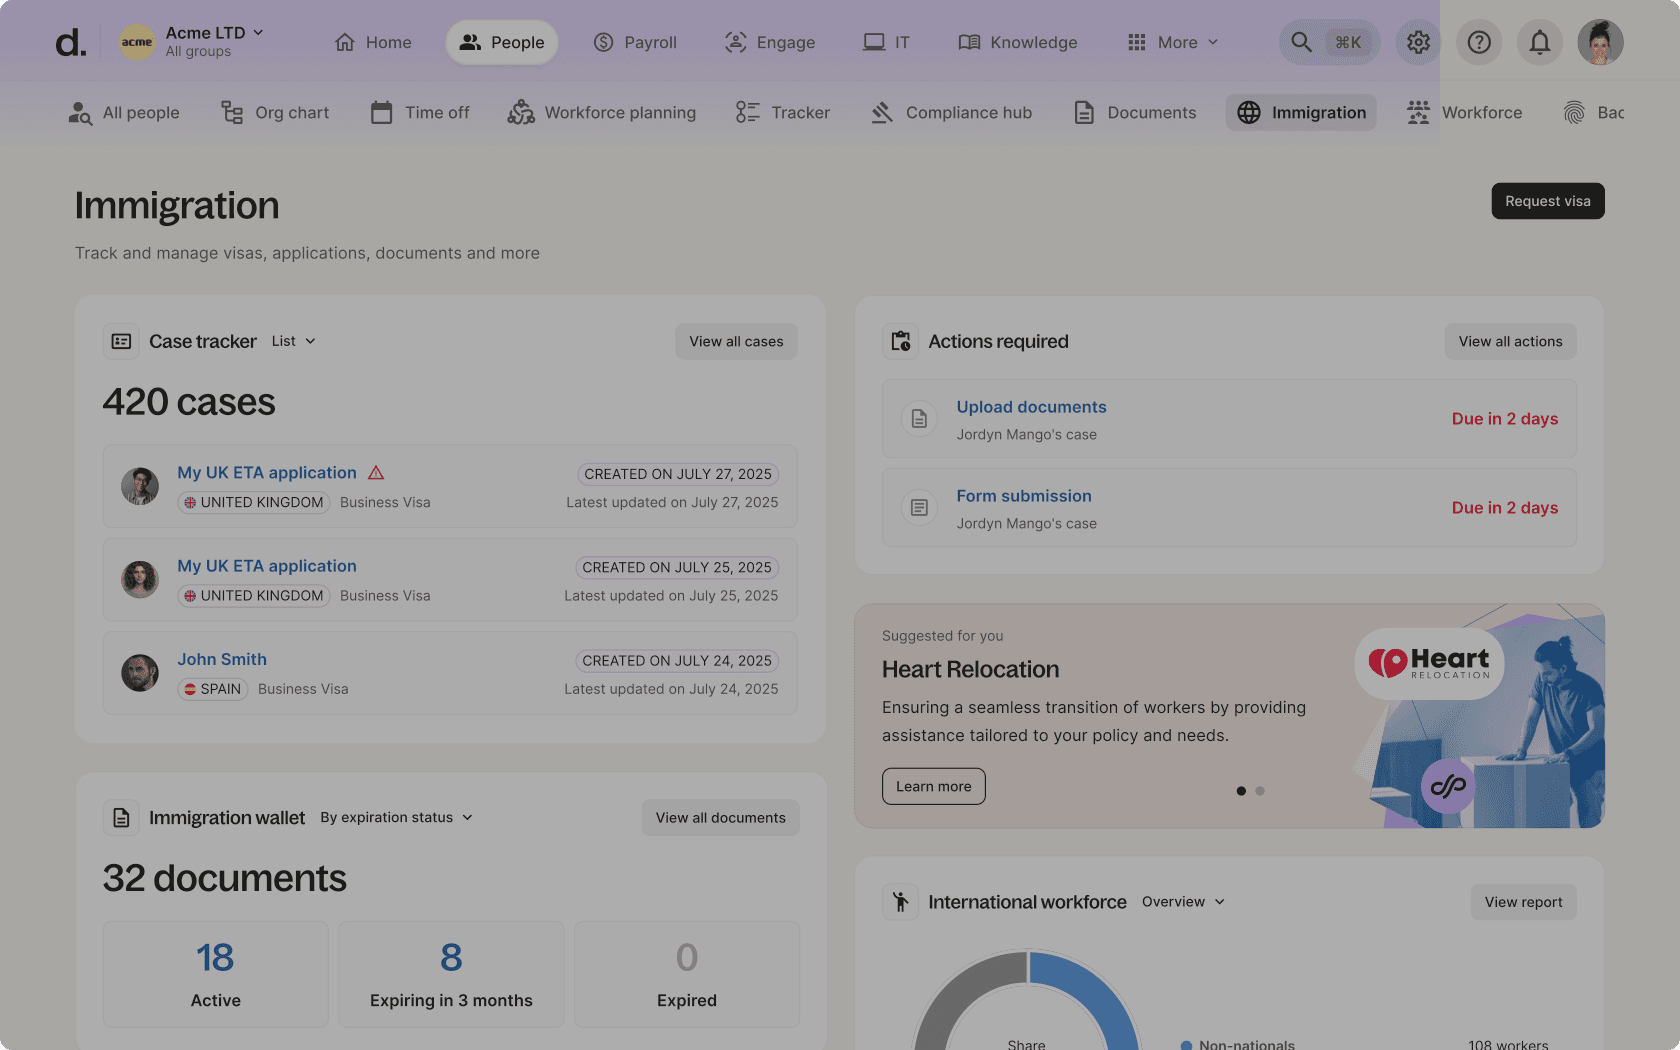This screenshot has height=1050, width=1680.
Task: Open the user profile avatar
Action: click(x=1600, y=42)
